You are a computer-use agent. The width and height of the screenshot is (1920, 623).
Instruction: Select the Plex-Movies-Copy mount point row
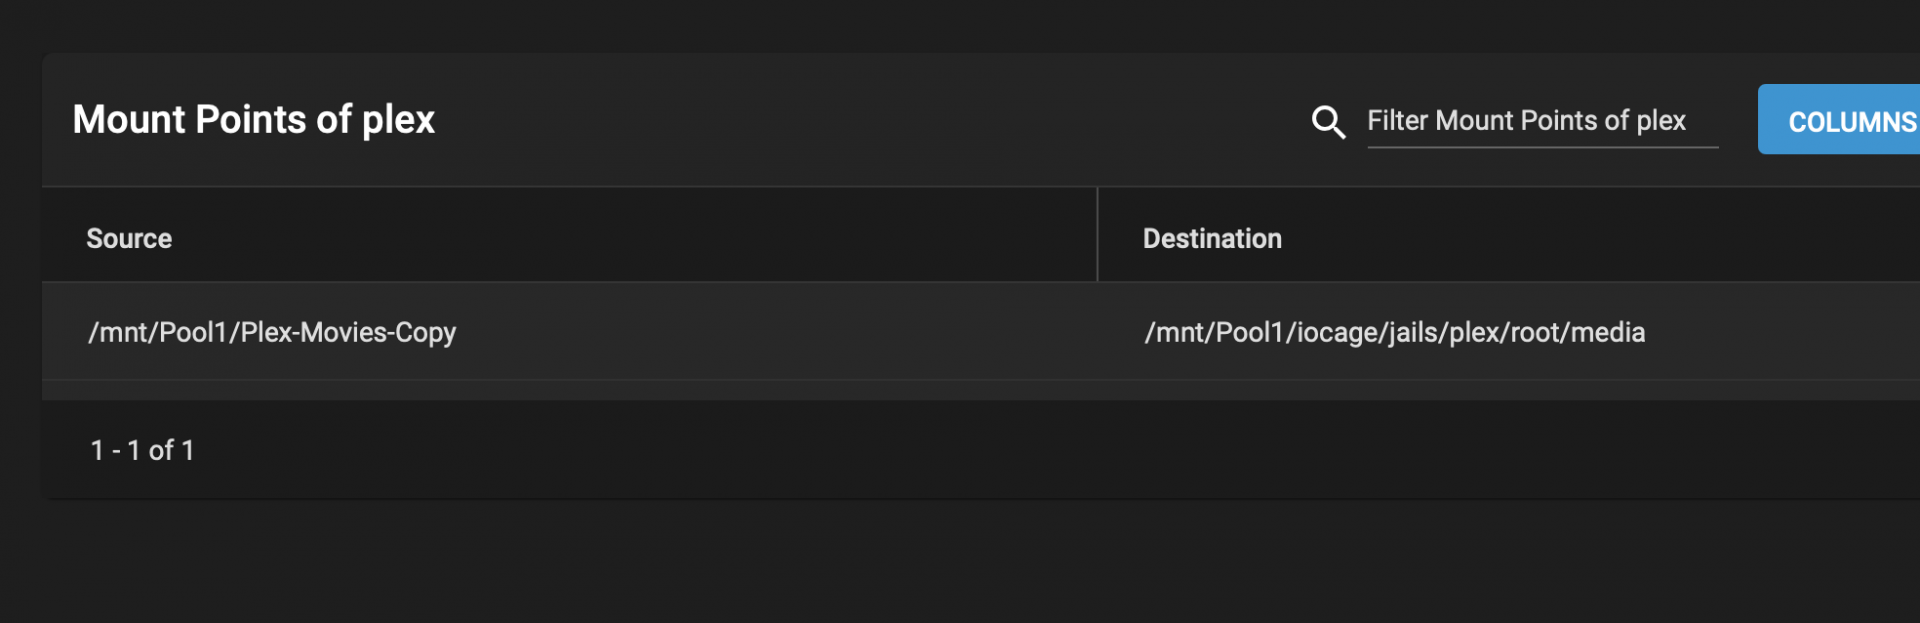[x=981, y=331]
